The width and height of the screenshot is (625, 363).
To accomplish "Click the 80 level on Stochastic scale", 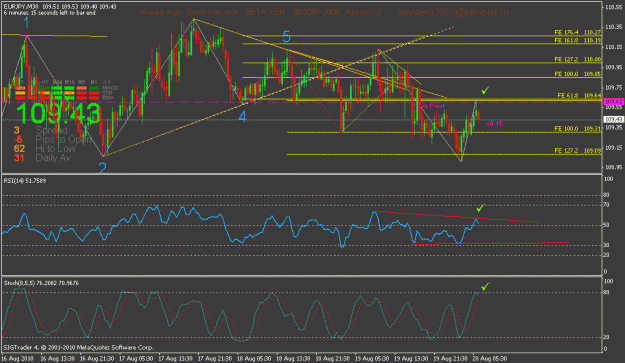I will [x=606, y=292].
